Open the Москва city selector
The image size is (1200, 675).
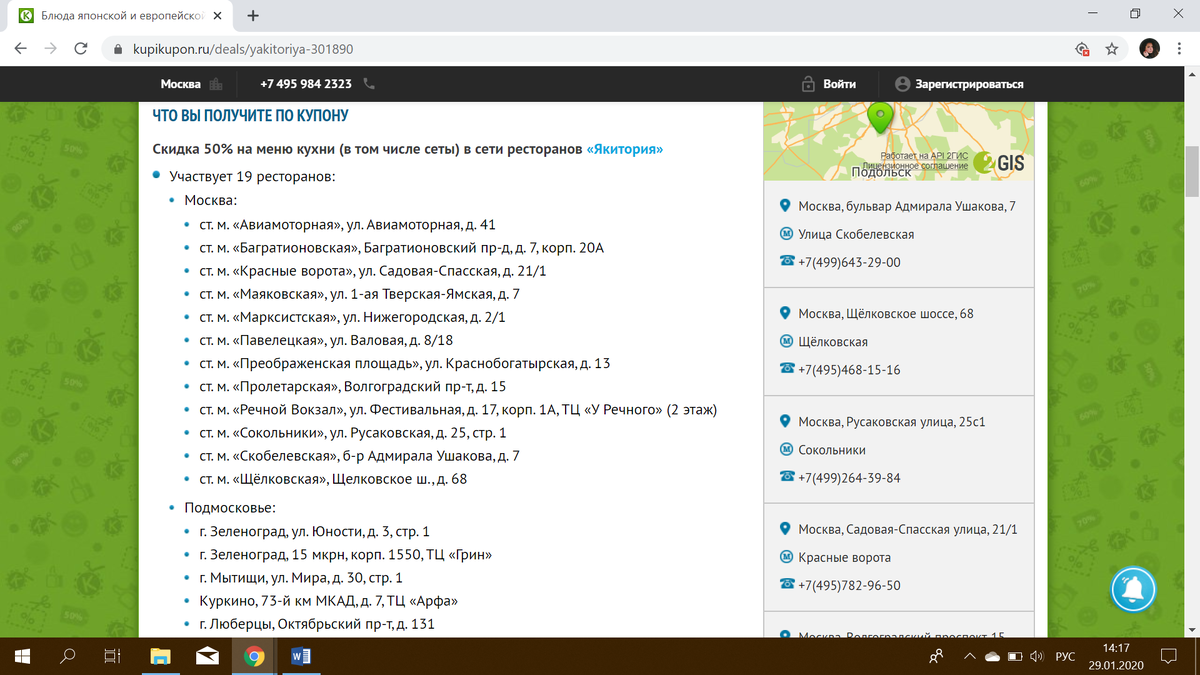[190, 84]
